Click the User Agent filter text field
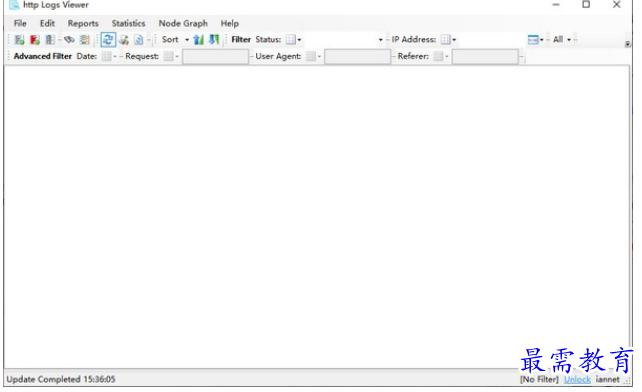Screen dimensions: 642x392 tap(357, 57)
